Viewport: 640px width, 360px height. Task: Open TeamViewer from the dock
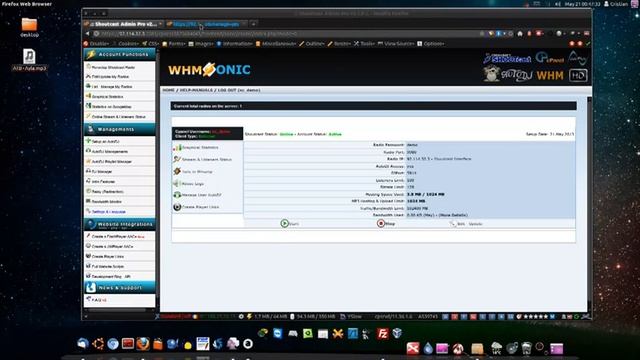tap(278, 333)
